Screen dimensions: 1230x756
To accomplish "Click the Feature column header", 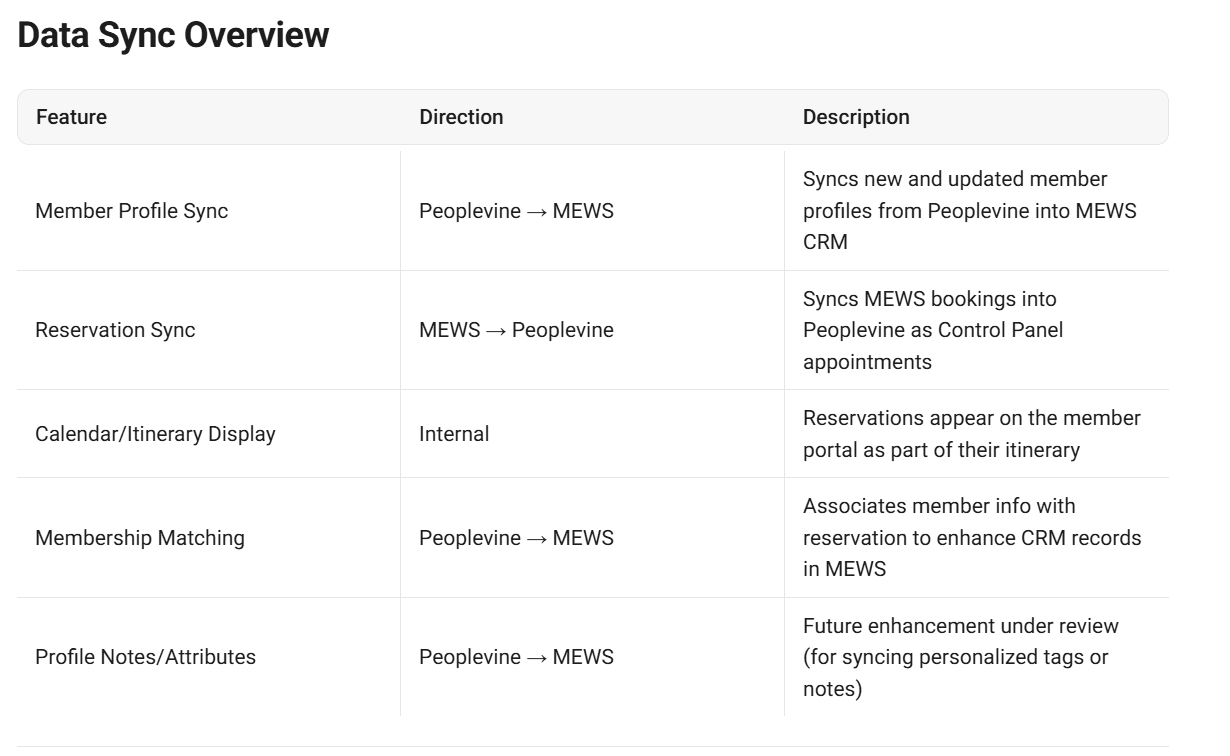I will coord(71,117).
